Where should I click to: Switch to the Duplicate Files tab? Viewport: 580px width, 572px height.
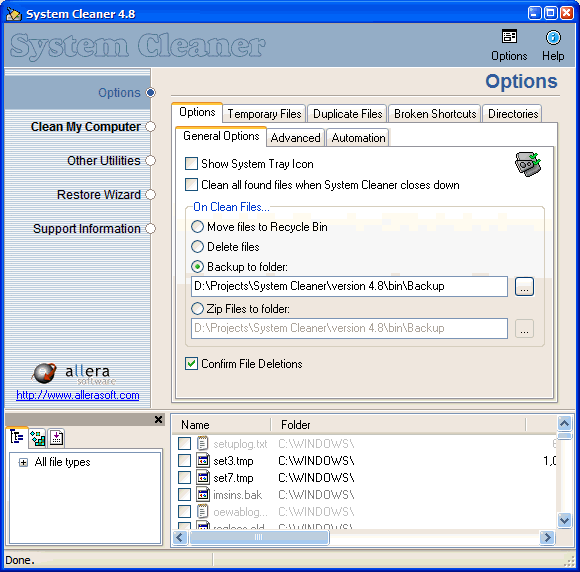click(x=347, y=114)
